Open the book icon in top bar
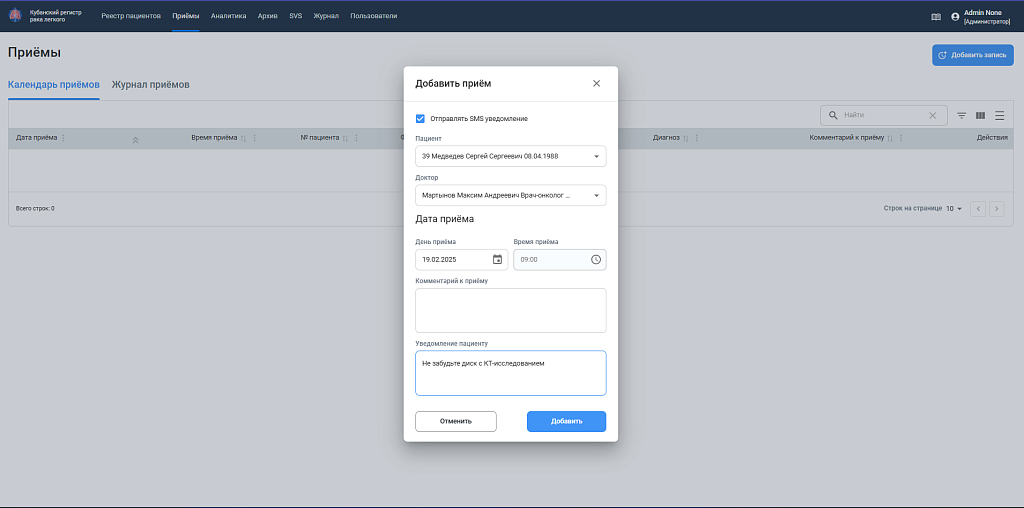Image resolution: width=1024 pixels, height=508 pixels. [x=936, y=16]
